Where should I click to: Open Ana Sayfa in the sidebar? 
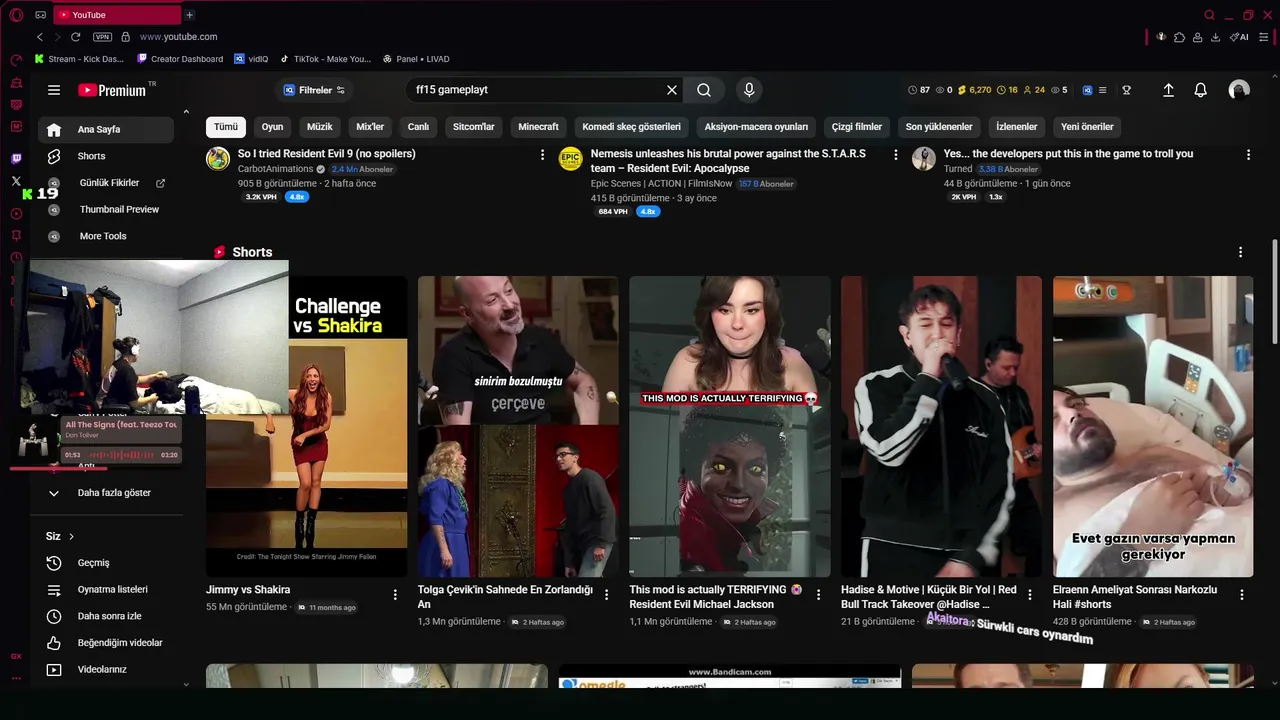(x=106, y=129)
